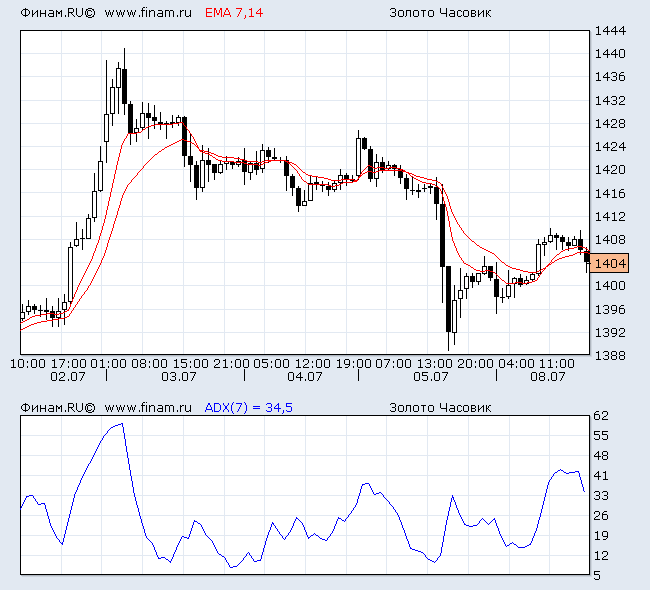The height and width of the screenshot is (590, 650).
Task: Click the 10:00 time axis label
Action: pyautogui.click(x=26, y=363)
